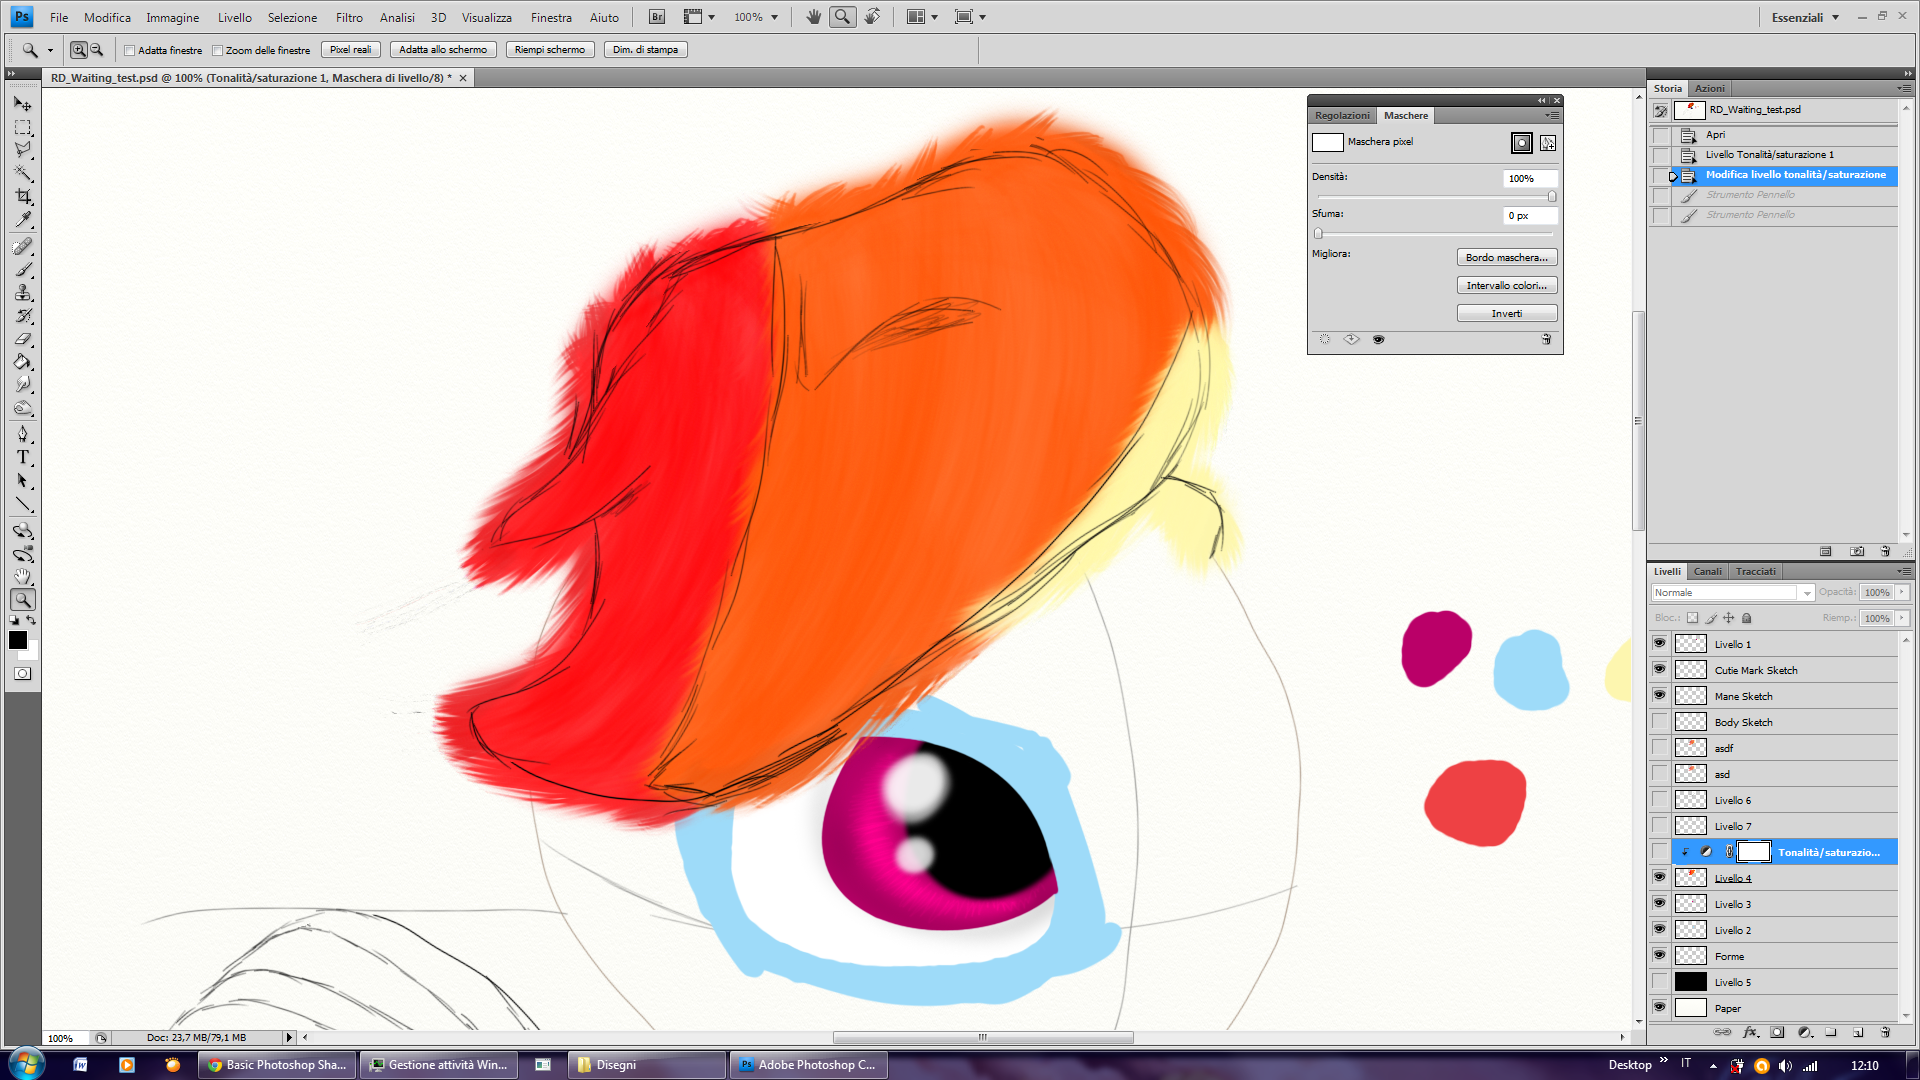Click the Inverti button
Screen dimensions: 1920x1080
click(x=1506, y=313)
